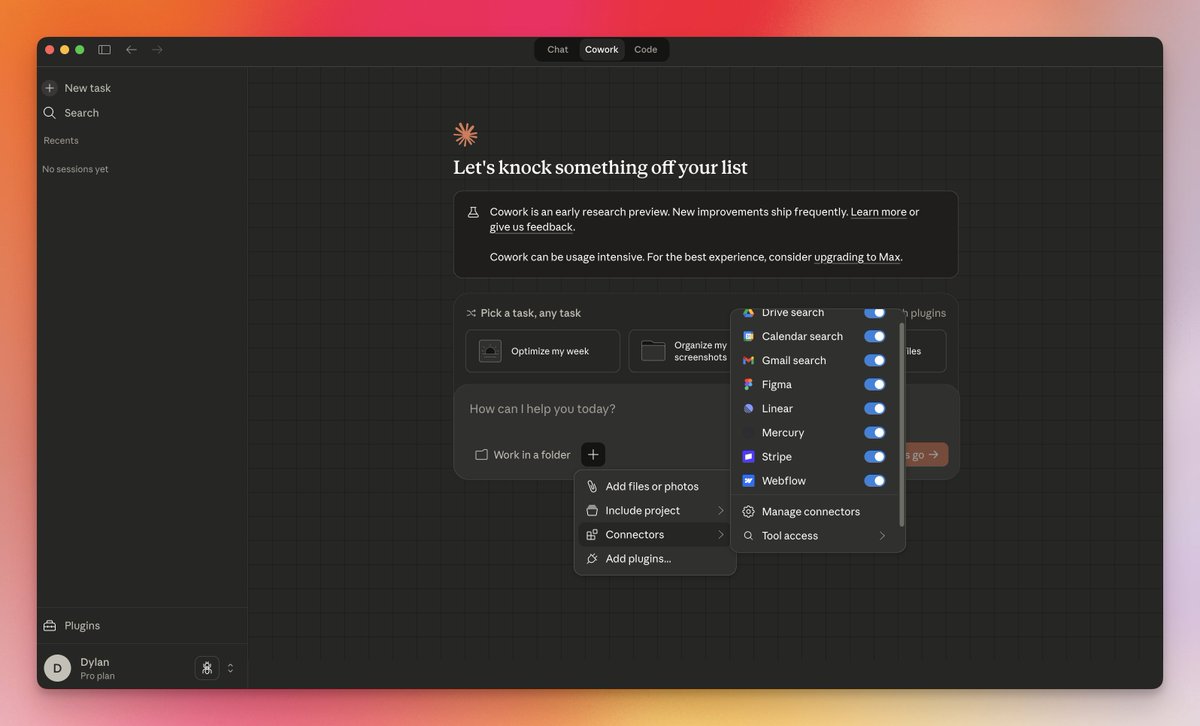Select Manage connectors menu entry
The width and height of the screenshot is (1200, 726).
pos(817,512)
